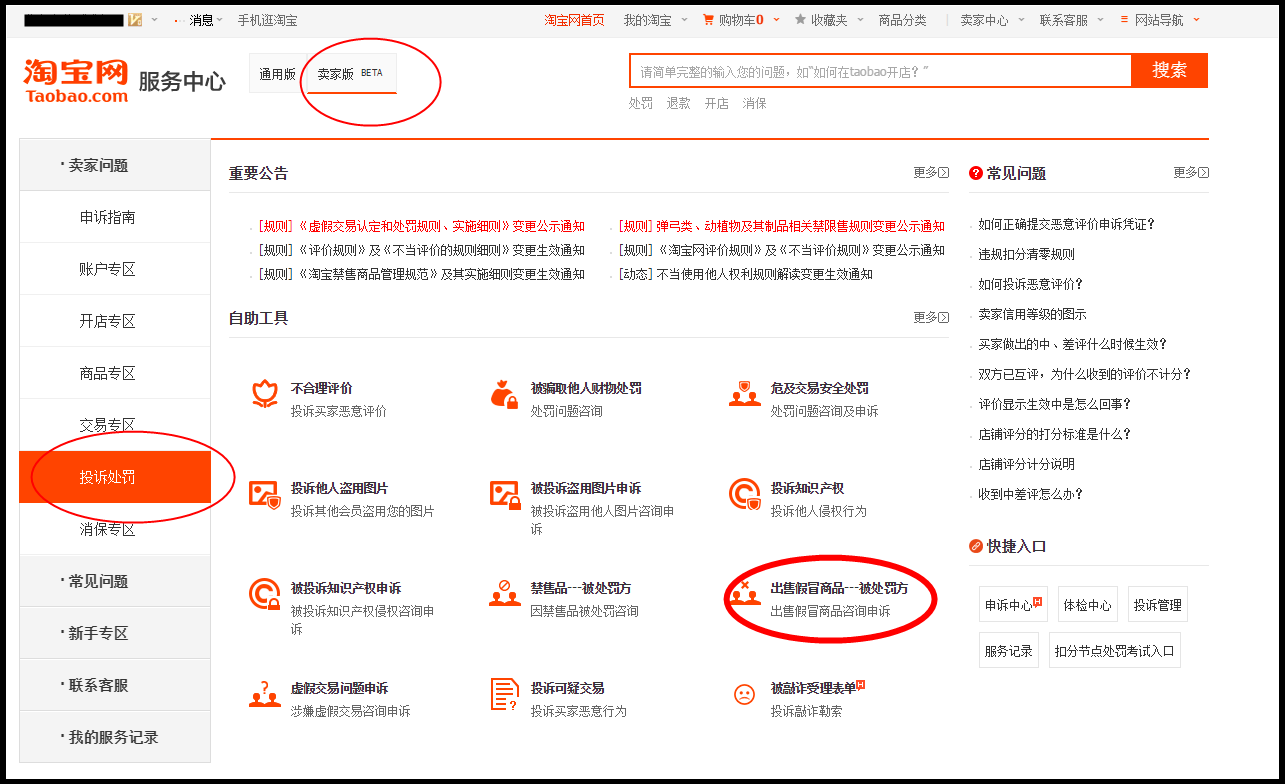
Task: Click the 虚假交易问题申诉 icon
Action: point(264,694)
